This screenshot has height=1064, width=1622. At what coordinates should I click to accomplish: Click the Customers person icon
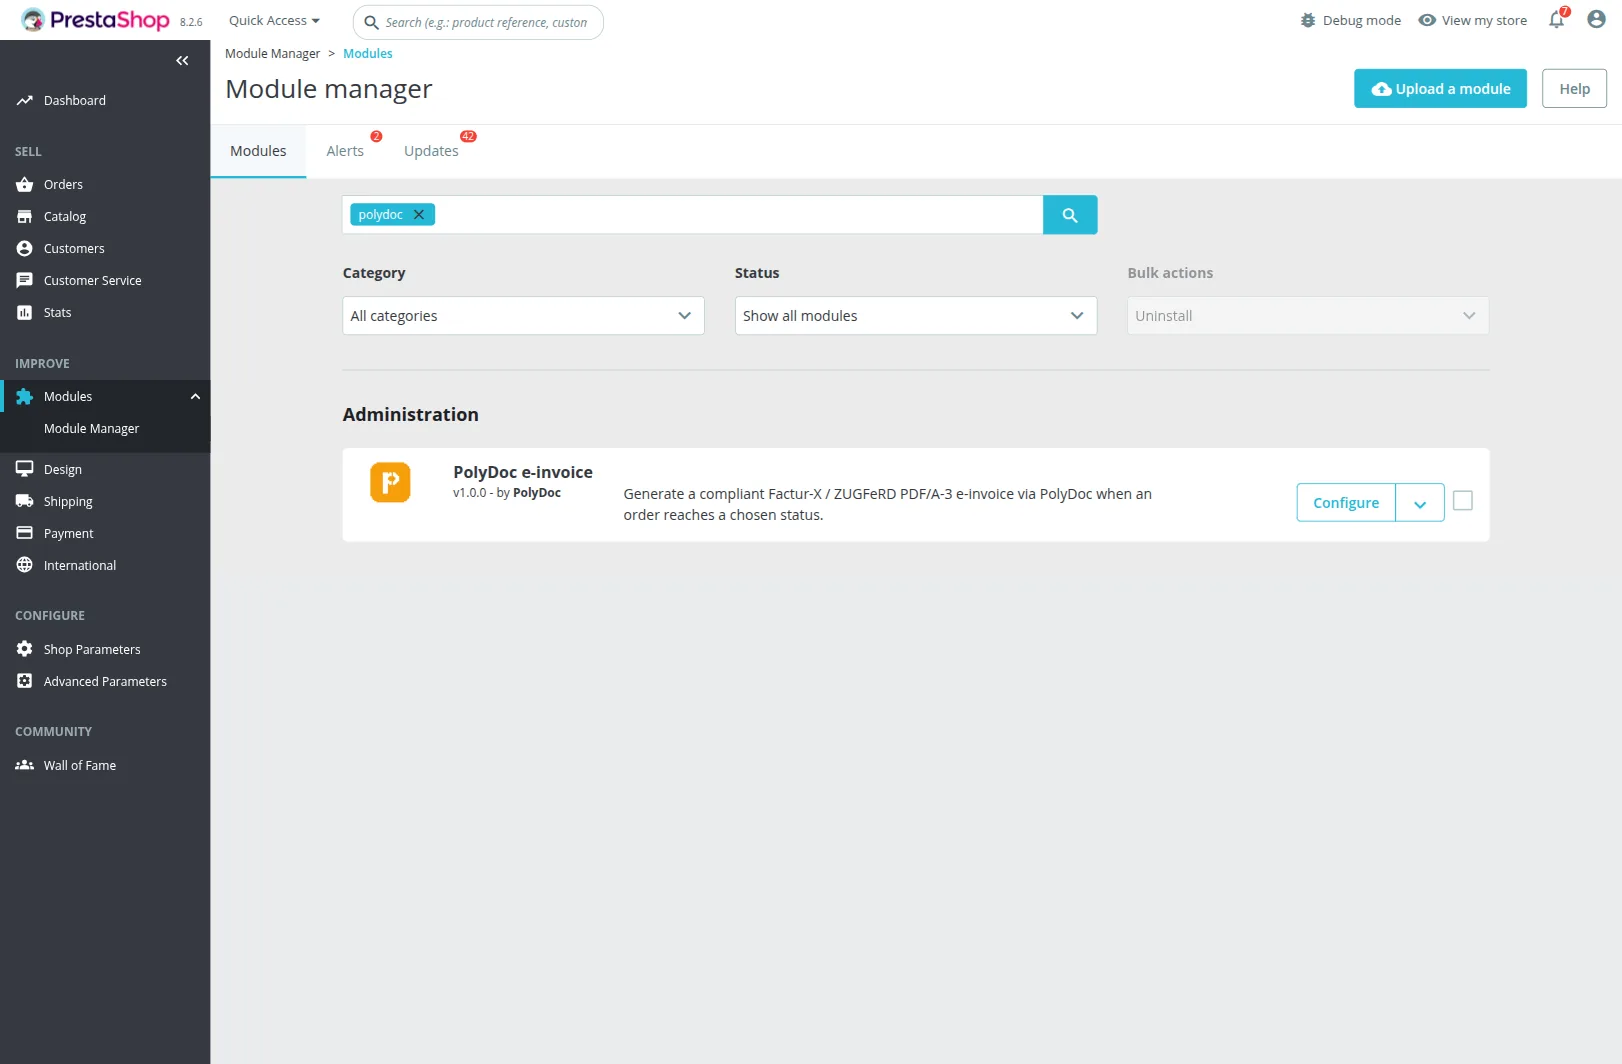click(x=25, y=248)
